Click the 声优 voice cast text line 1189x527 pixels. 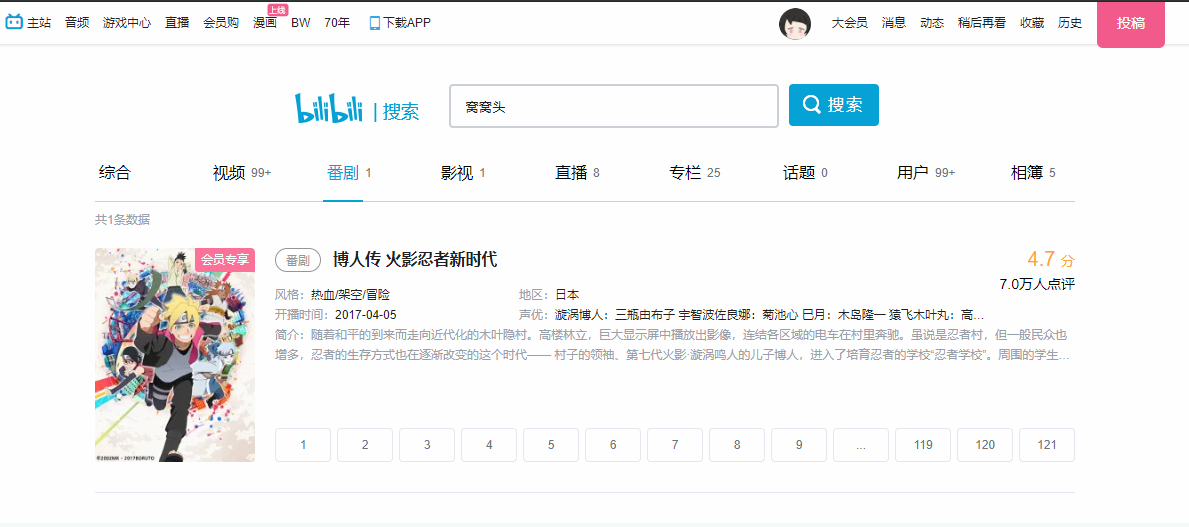coord(751,315)
